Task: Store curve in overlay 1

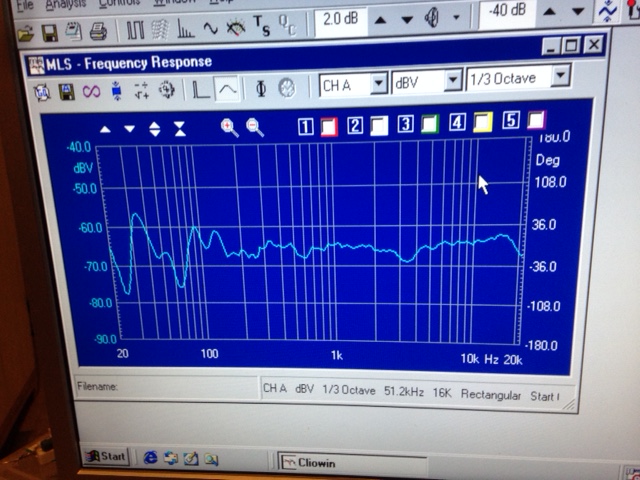Action: click(306, 127)
